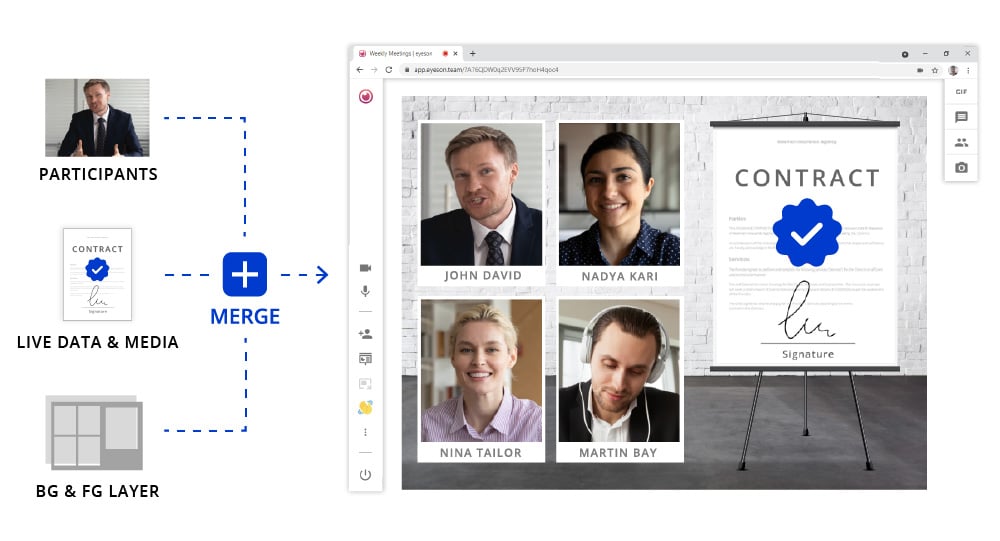Image resolution: width=1000 pixels, height=541 pixels.
Task: Click the power leave meeting icon
Action: (365, 475)
